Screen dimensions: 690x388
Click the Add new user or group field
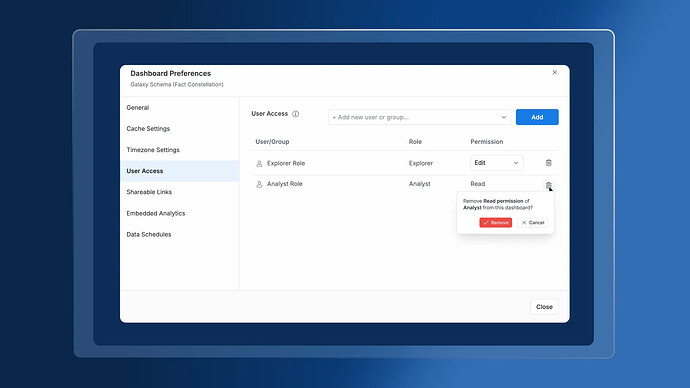coord(420,117)
